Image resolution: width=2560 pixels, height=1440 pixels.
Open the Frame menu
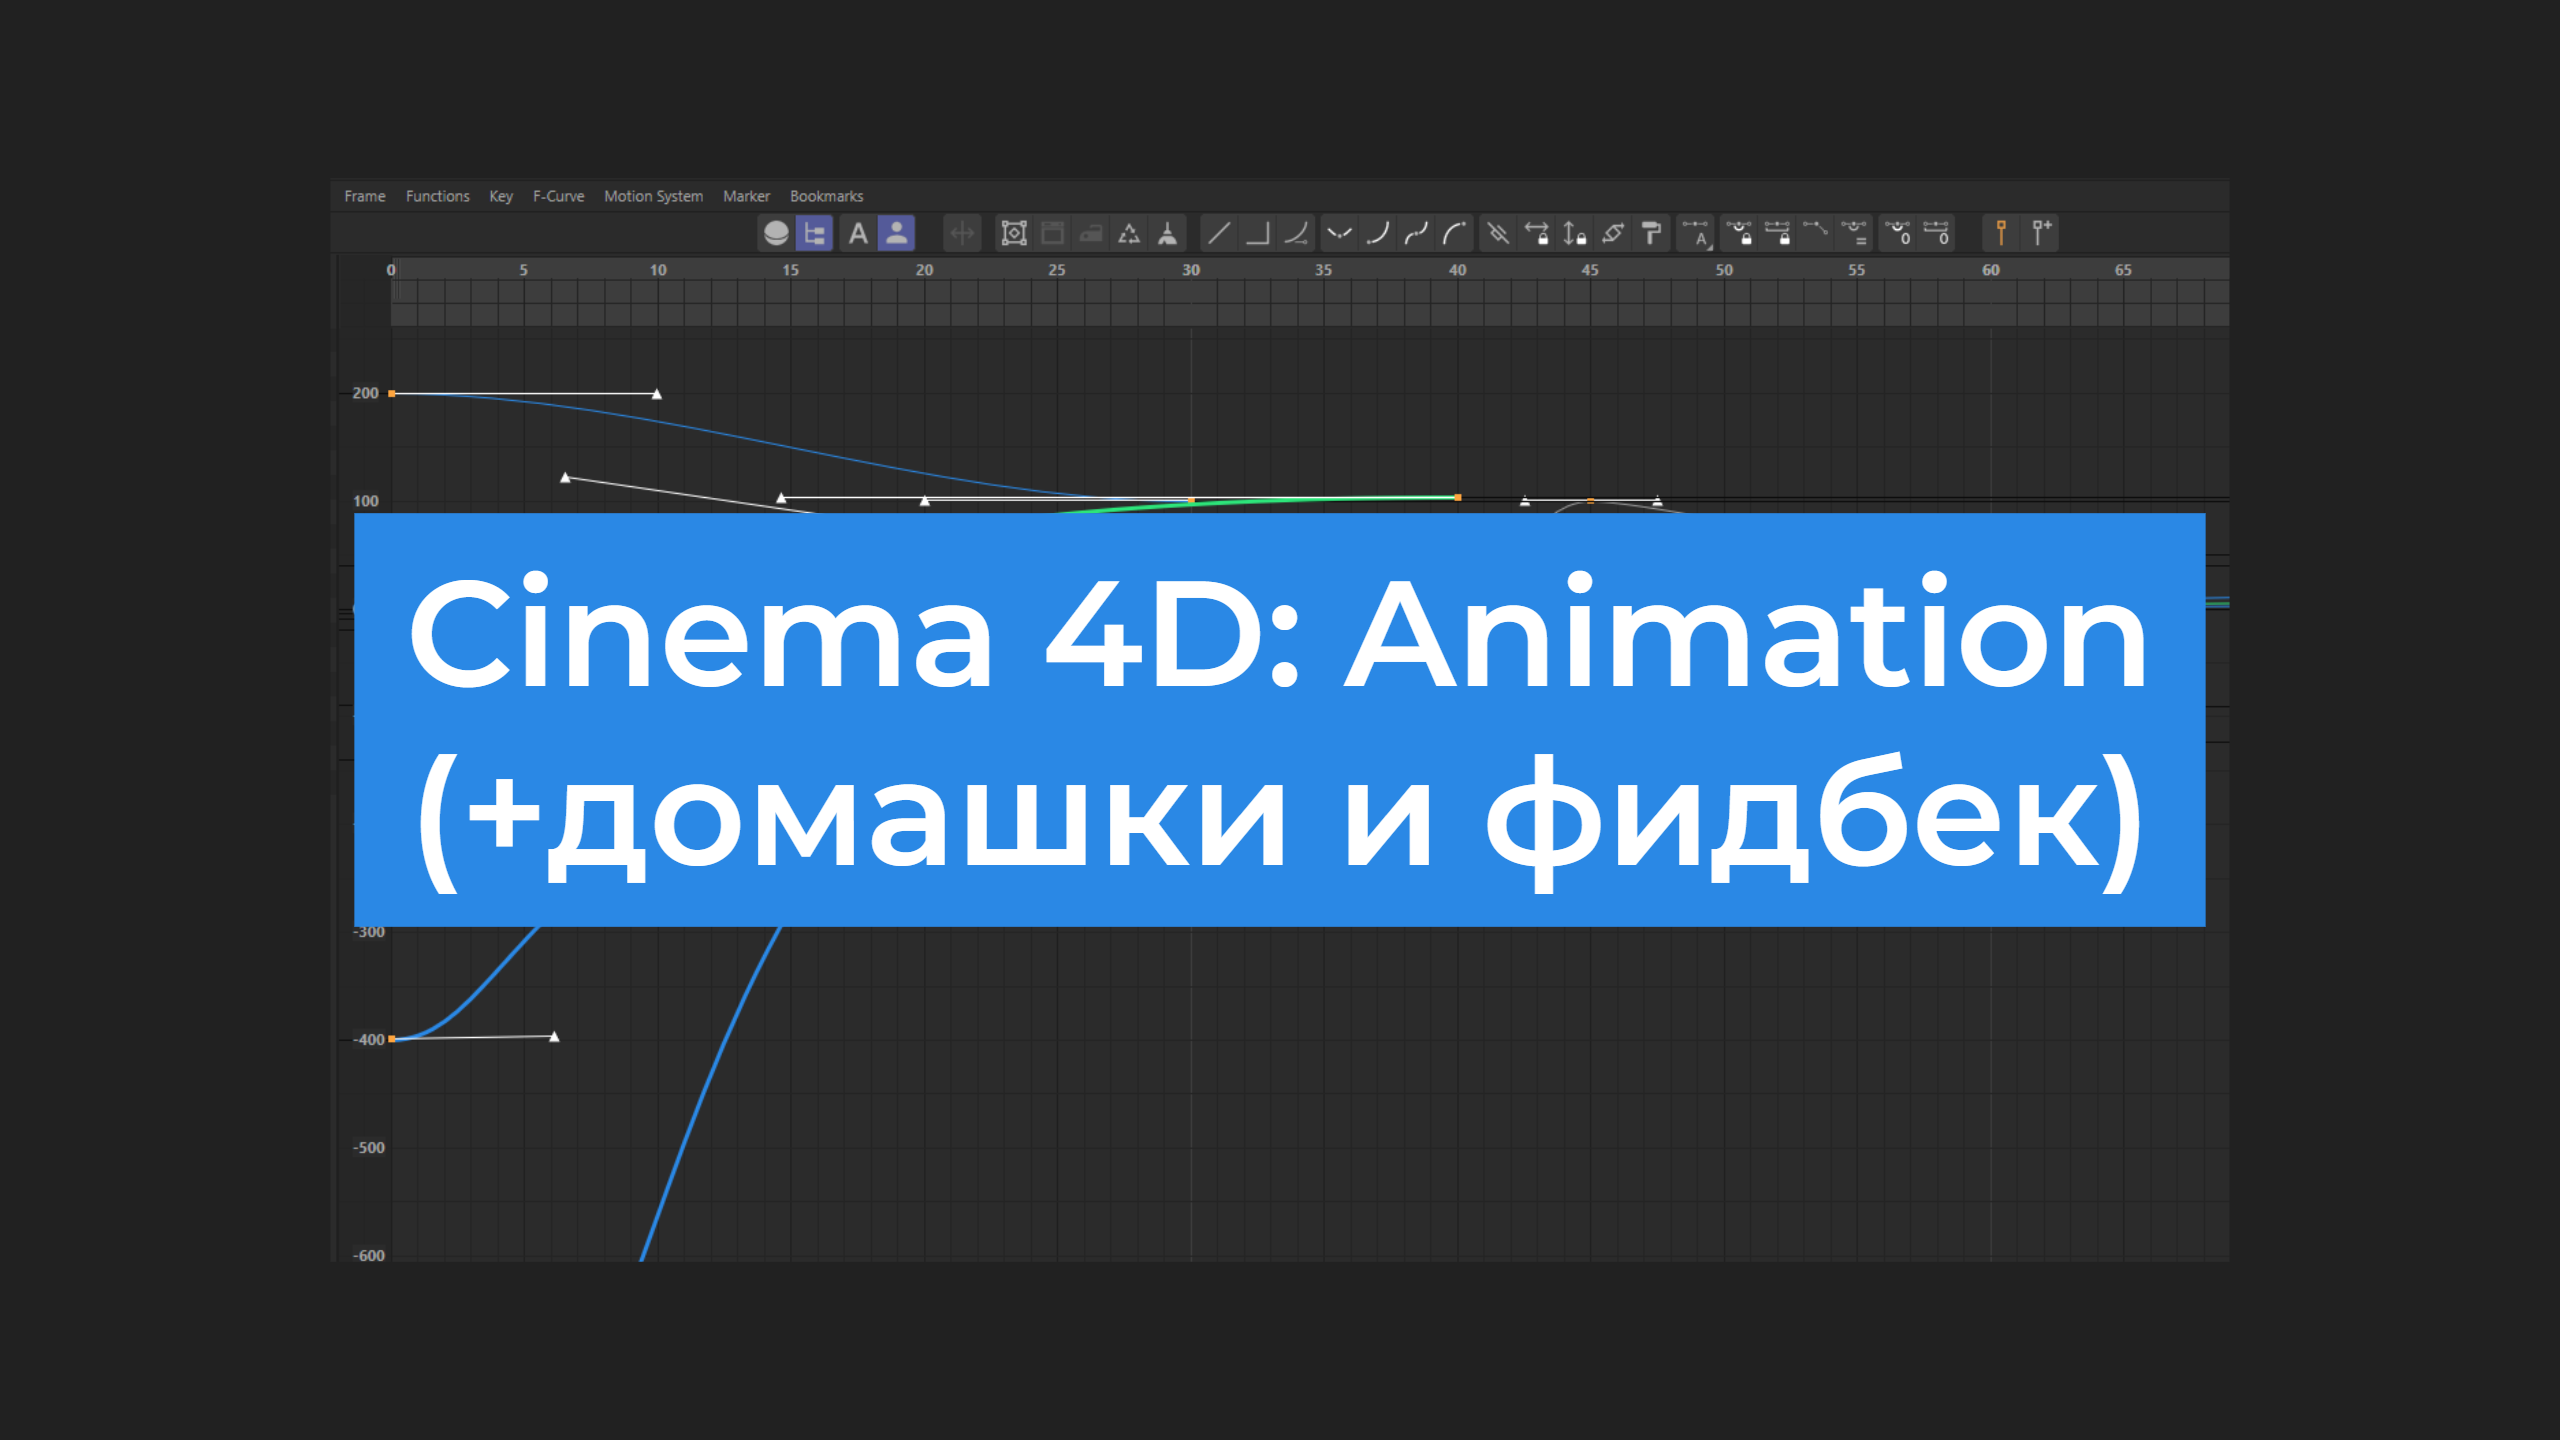364,196
